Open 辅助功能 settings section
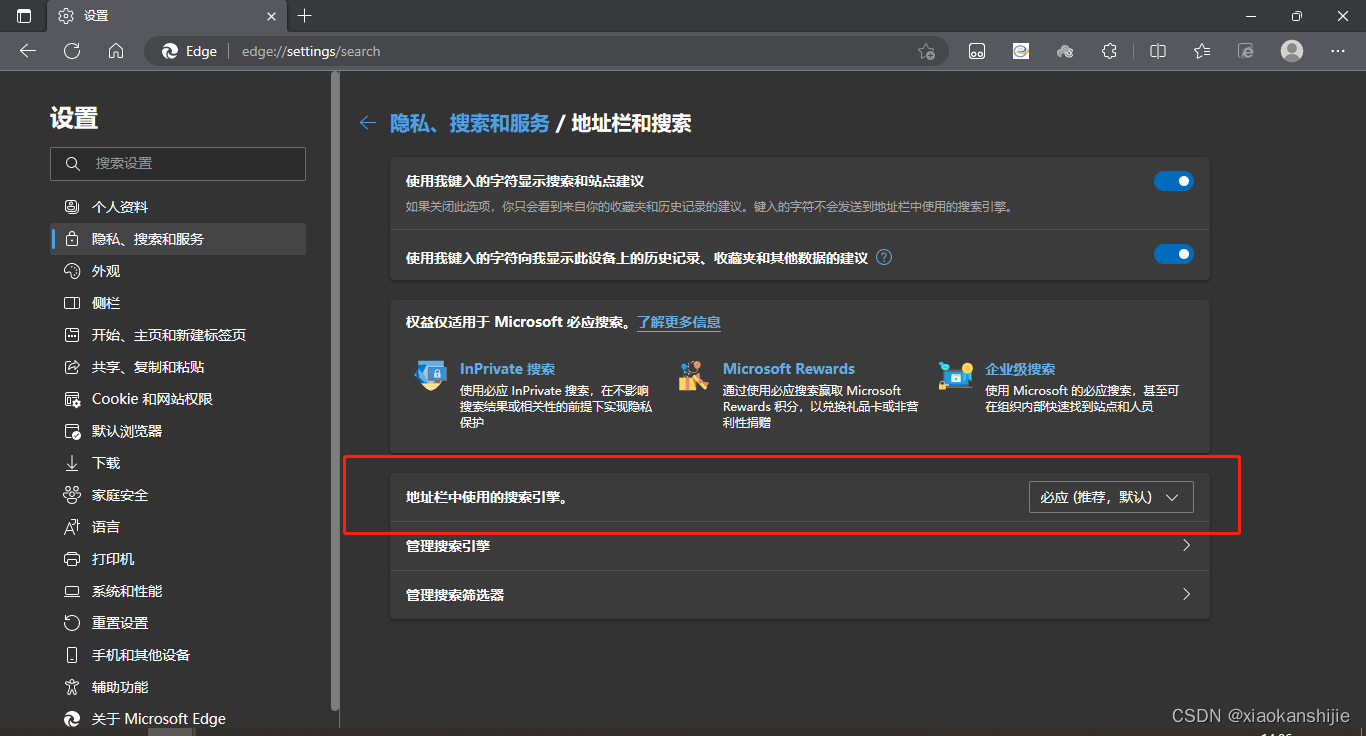The width and height of the screenshot is (1366, 736). 178,687
